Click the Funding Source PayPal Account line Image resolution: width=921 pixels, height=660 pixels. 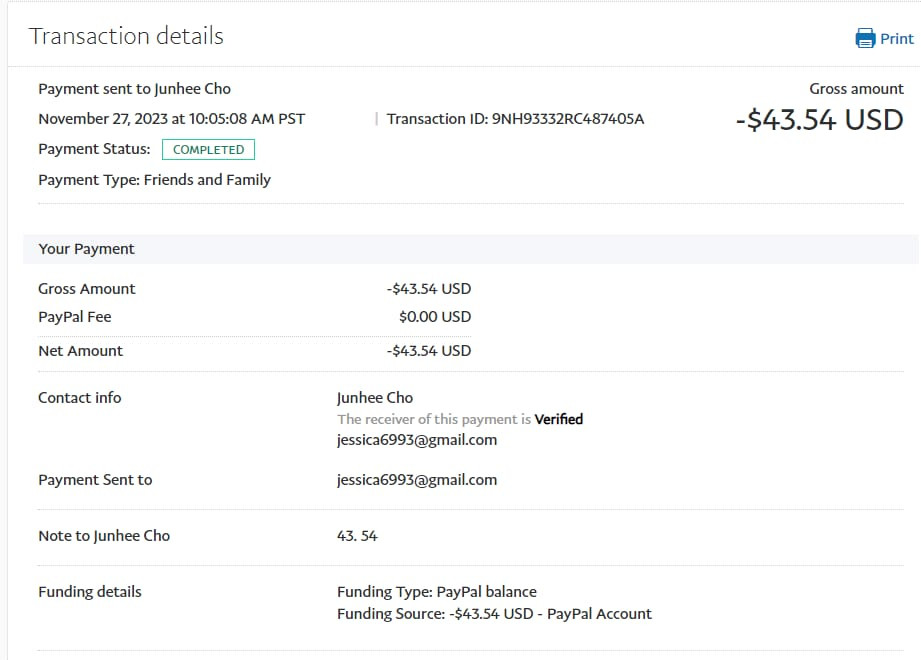point(494,613)
